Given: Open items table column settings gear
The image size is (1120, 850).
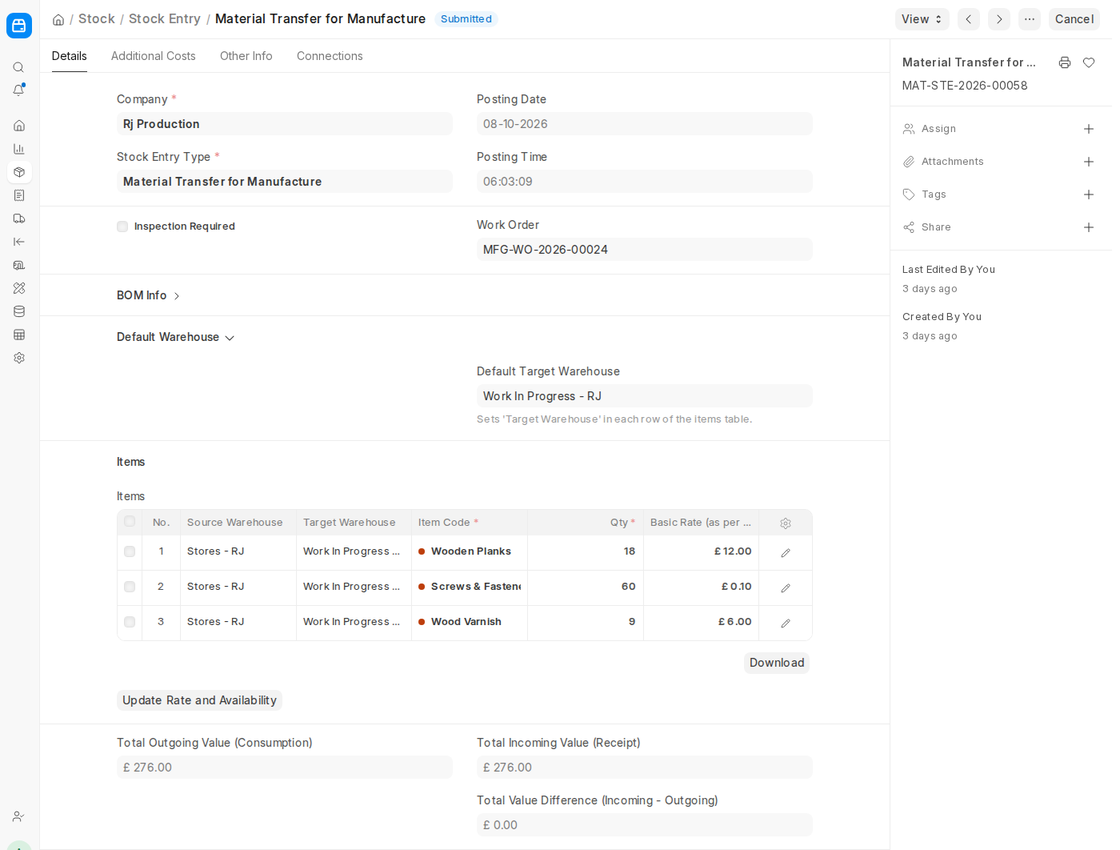Looking at the screenshot, I should tap(786, 524).
